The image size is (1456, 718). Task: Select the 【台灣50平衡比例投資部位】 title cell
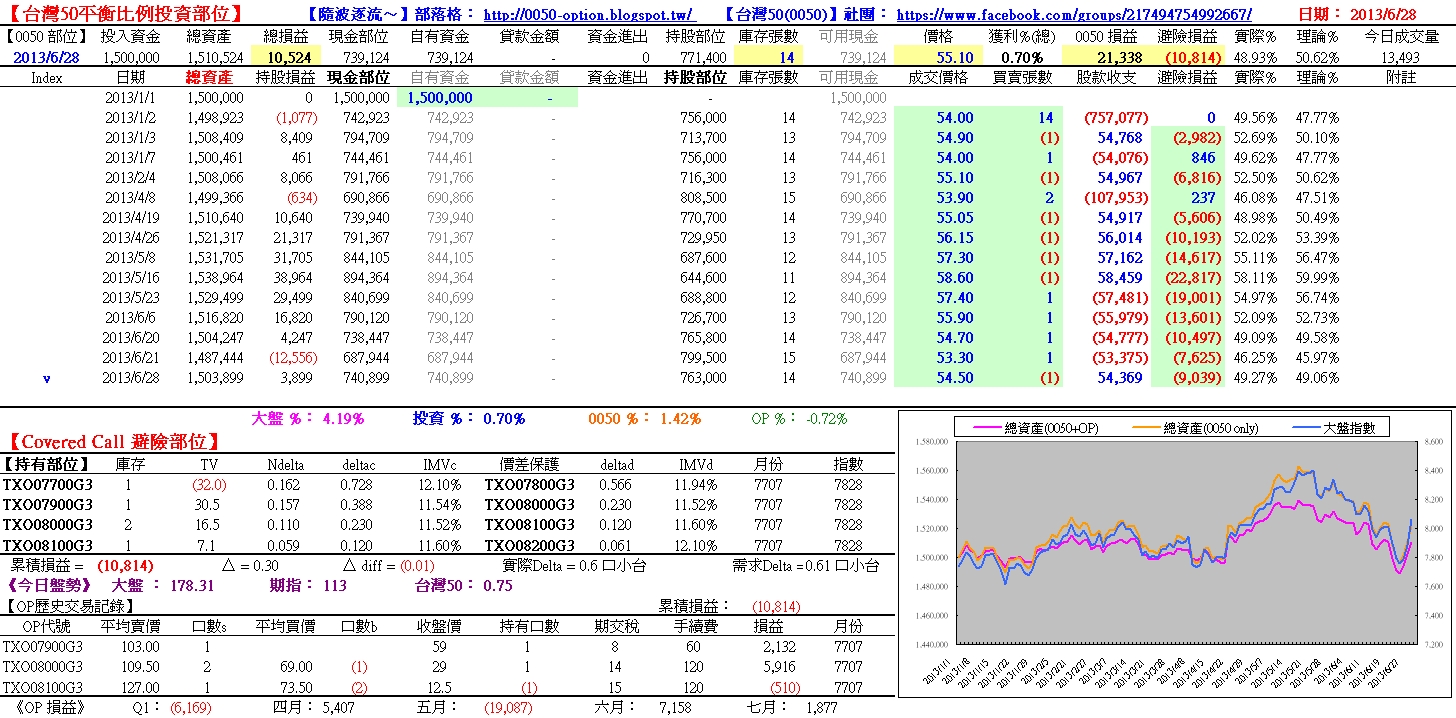[126, 14]
